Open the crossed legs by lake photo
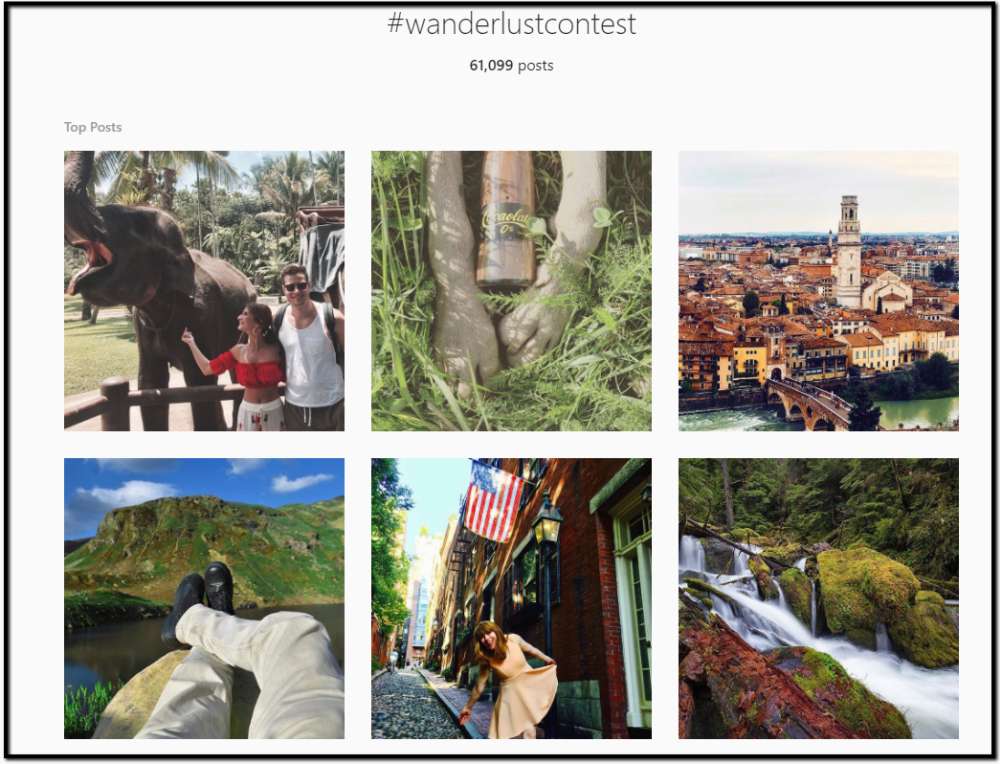Screen dimensions: 1000x764 (204, 598)
